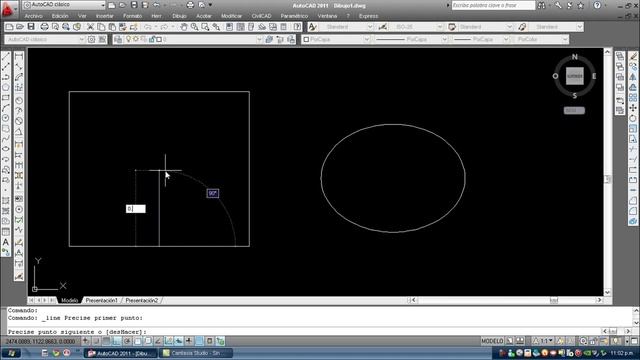Open Camtasia Studio in the Windows taskbar
The width and height of the screenshot is (640, 360).
(196, 353)
